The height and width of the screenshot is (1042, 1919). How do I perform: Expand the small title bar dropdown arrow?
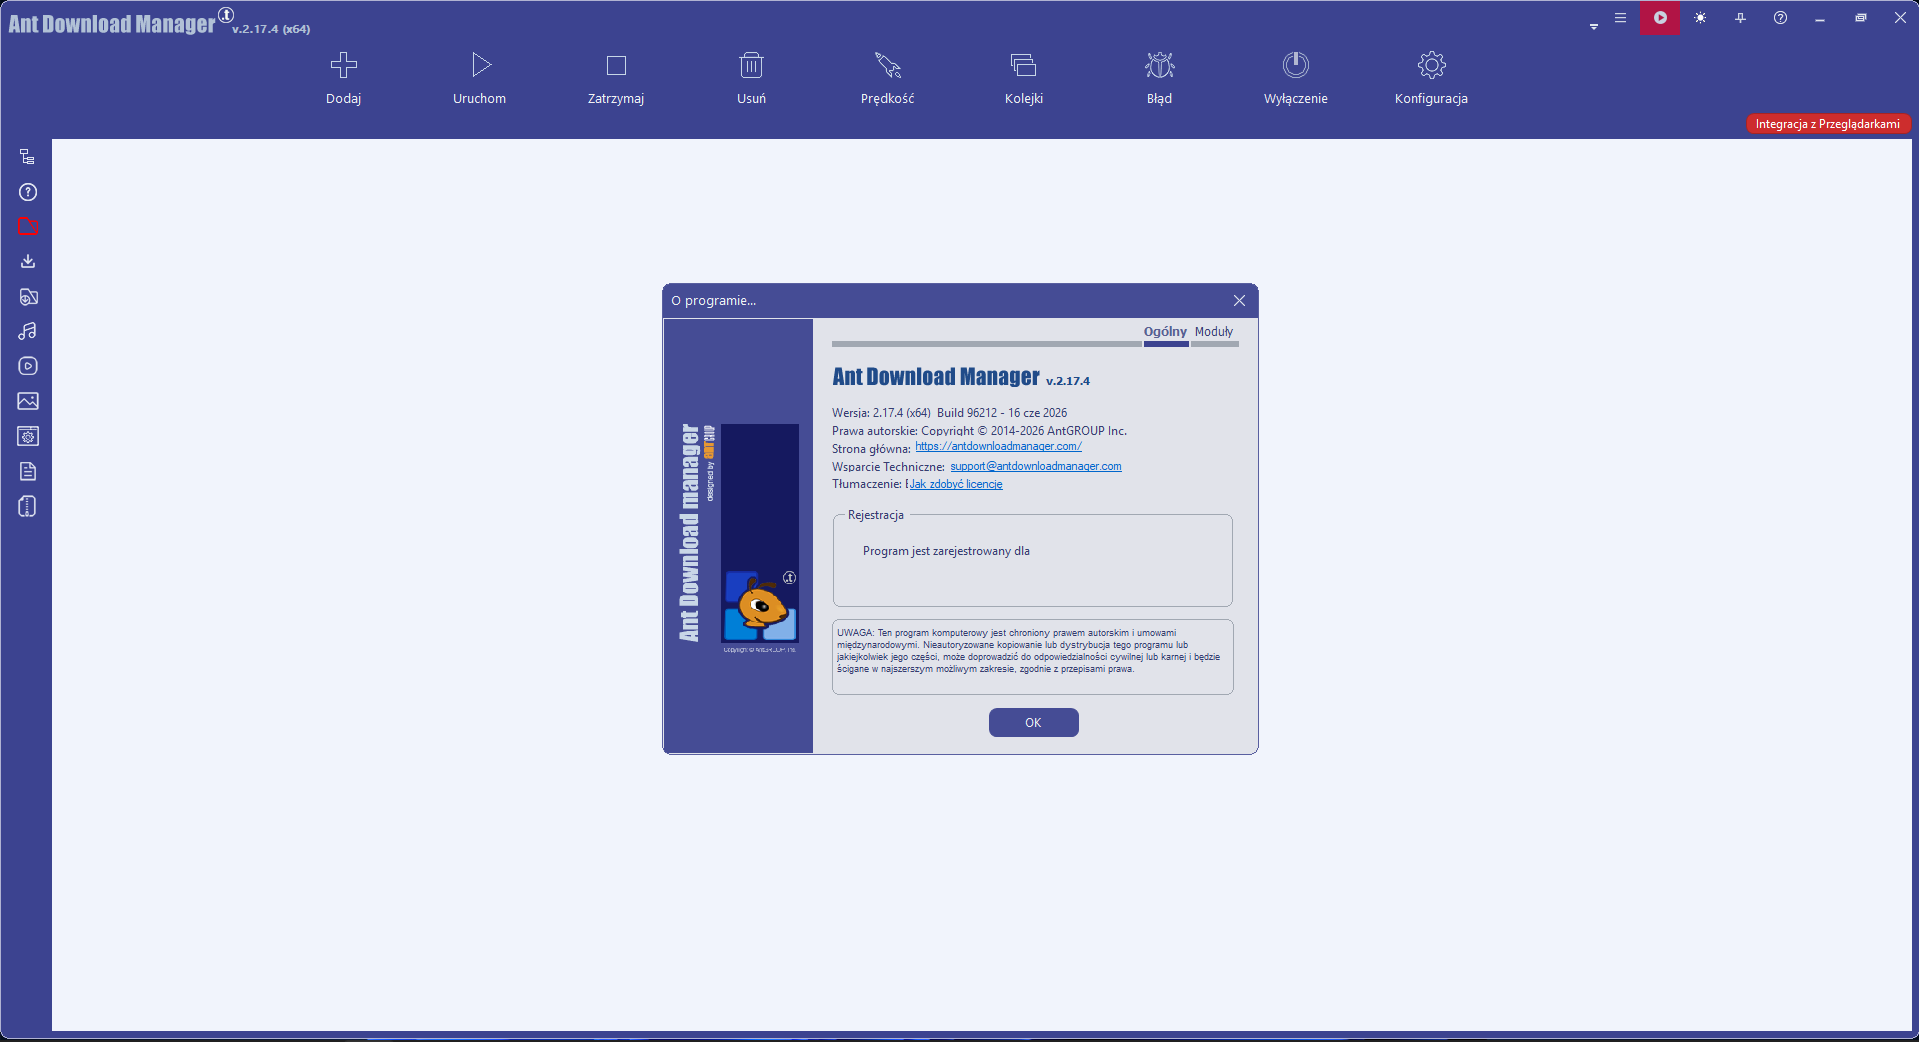point(1594,26)
